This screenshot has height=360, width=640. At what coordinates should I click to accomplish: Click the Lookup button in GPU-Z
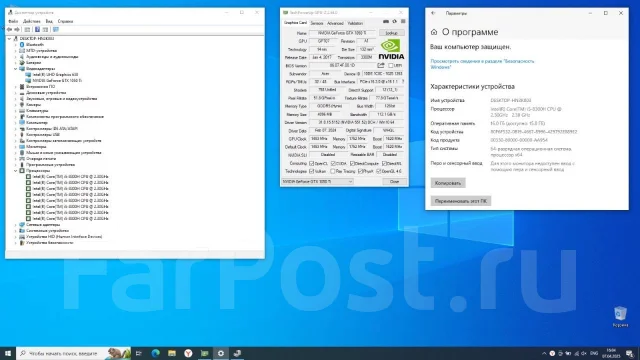[x=391, y=33]
